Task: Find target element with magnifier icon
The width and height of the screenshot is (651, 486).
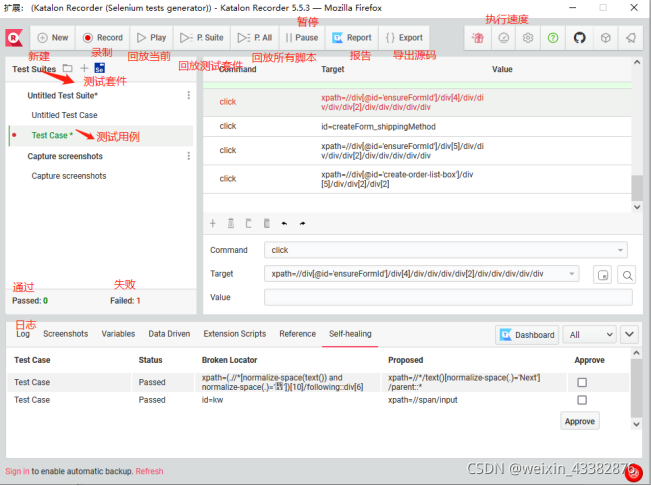Action: point(627,275)
